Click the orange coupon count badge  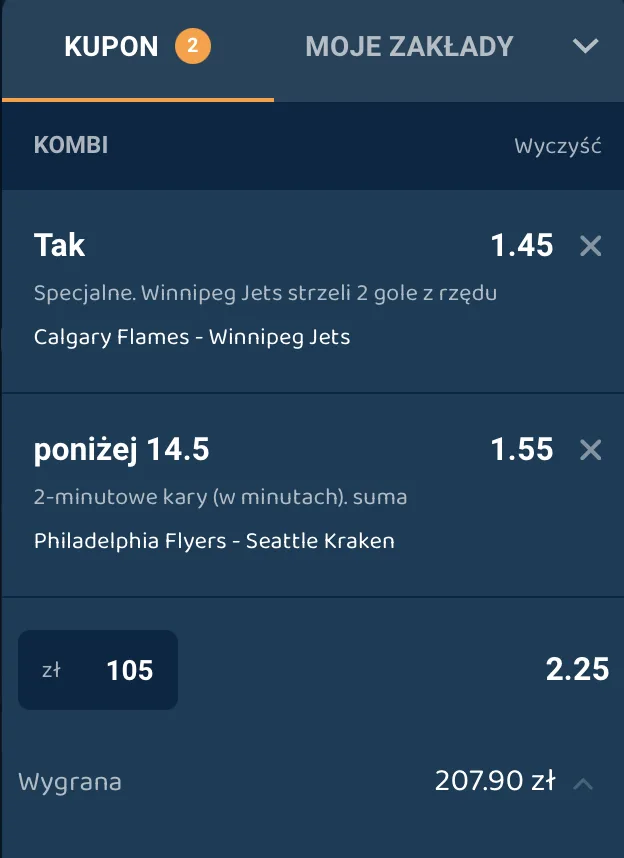[x=193, y=46]
